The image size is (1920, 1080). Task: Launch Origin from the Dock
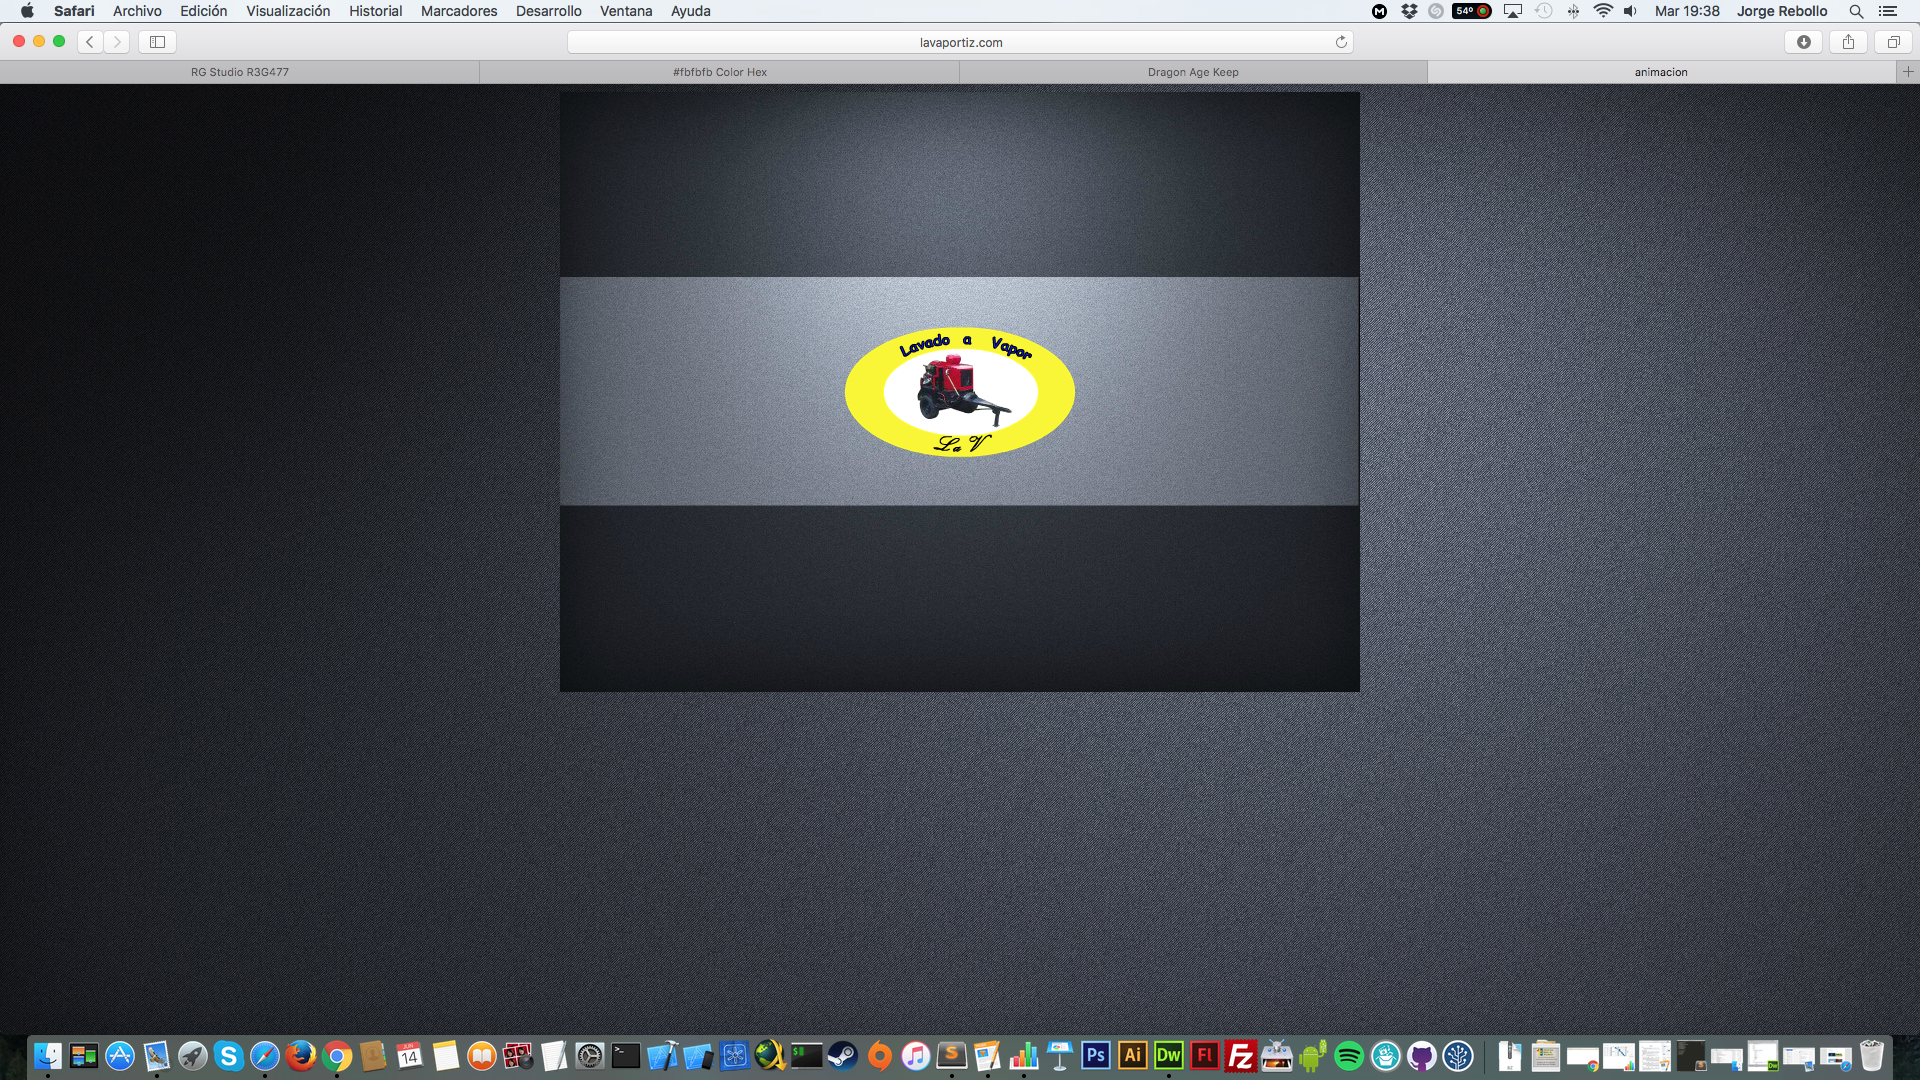point(879,1055)
